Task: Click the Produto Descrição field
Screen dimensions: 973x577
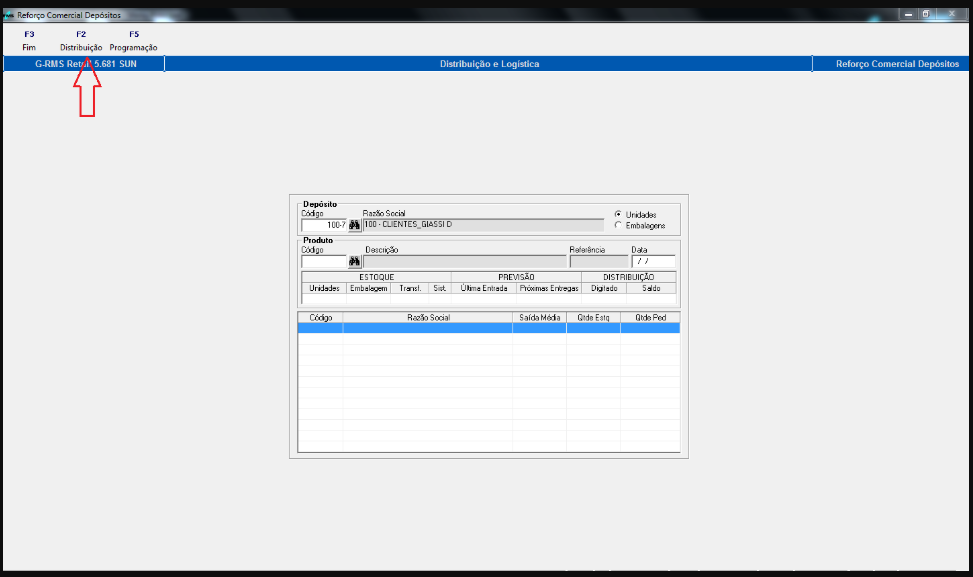Action: click(465, 261)
